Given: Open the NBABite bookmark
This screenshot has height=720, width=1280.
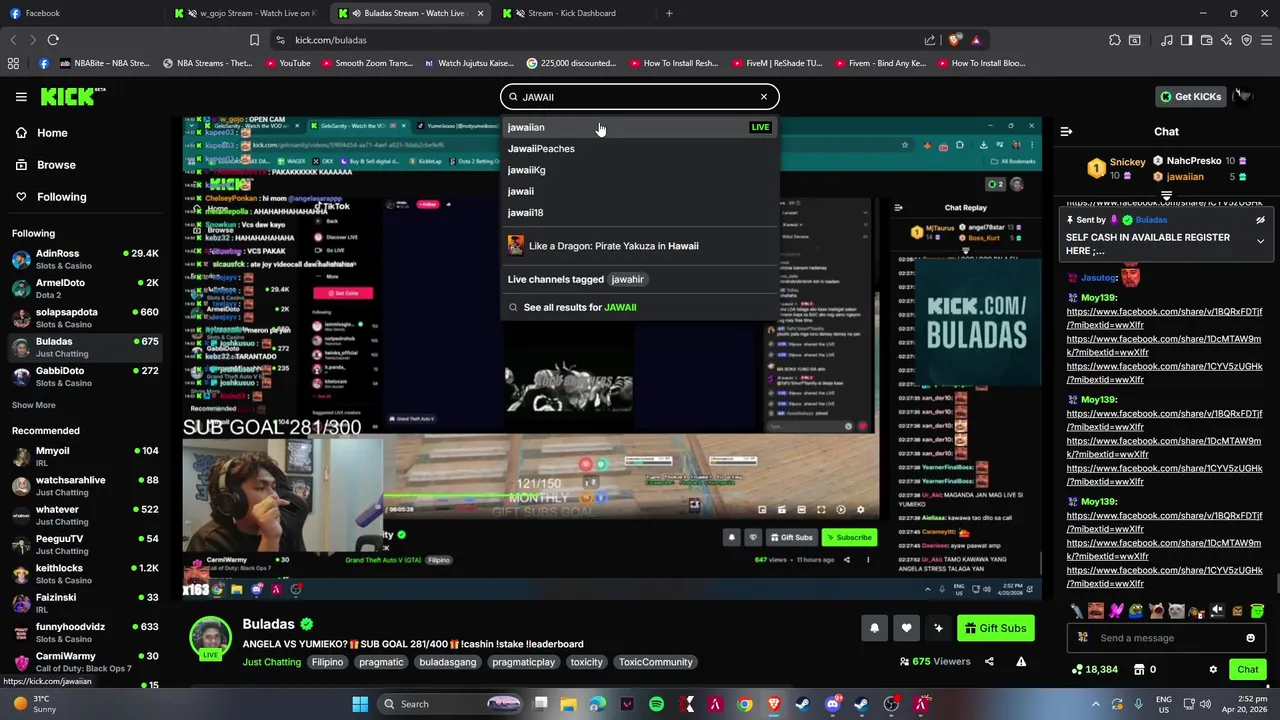Looking at the screenshot, I should point(105,63).
